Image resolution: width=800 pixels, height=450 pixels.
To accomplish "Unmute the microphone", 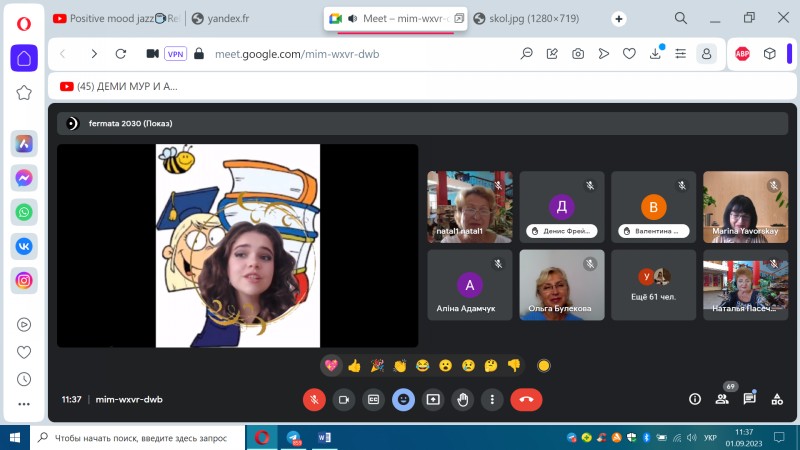I will (x=314, y=399).
